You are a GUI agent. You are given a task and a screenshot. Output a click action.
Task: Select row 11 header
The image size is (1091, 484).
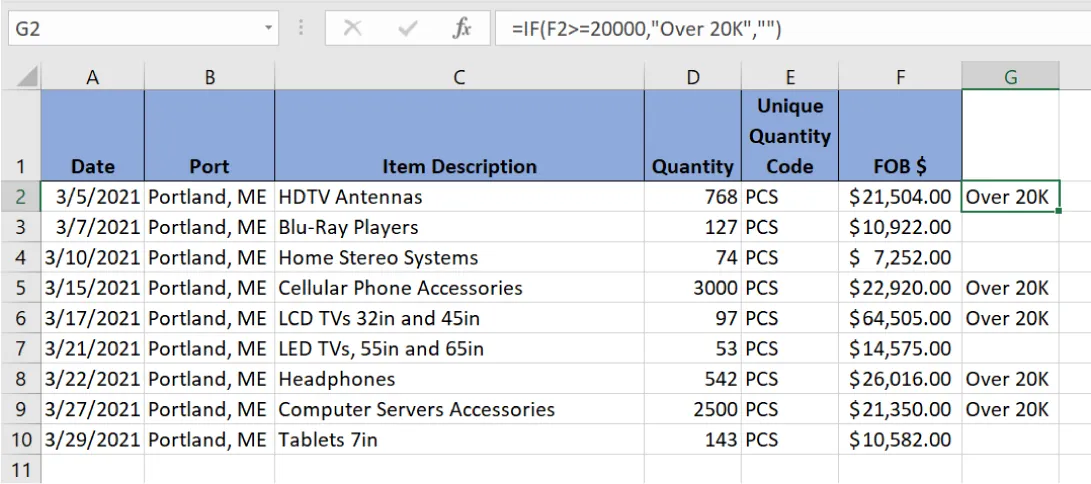(21, 469)
